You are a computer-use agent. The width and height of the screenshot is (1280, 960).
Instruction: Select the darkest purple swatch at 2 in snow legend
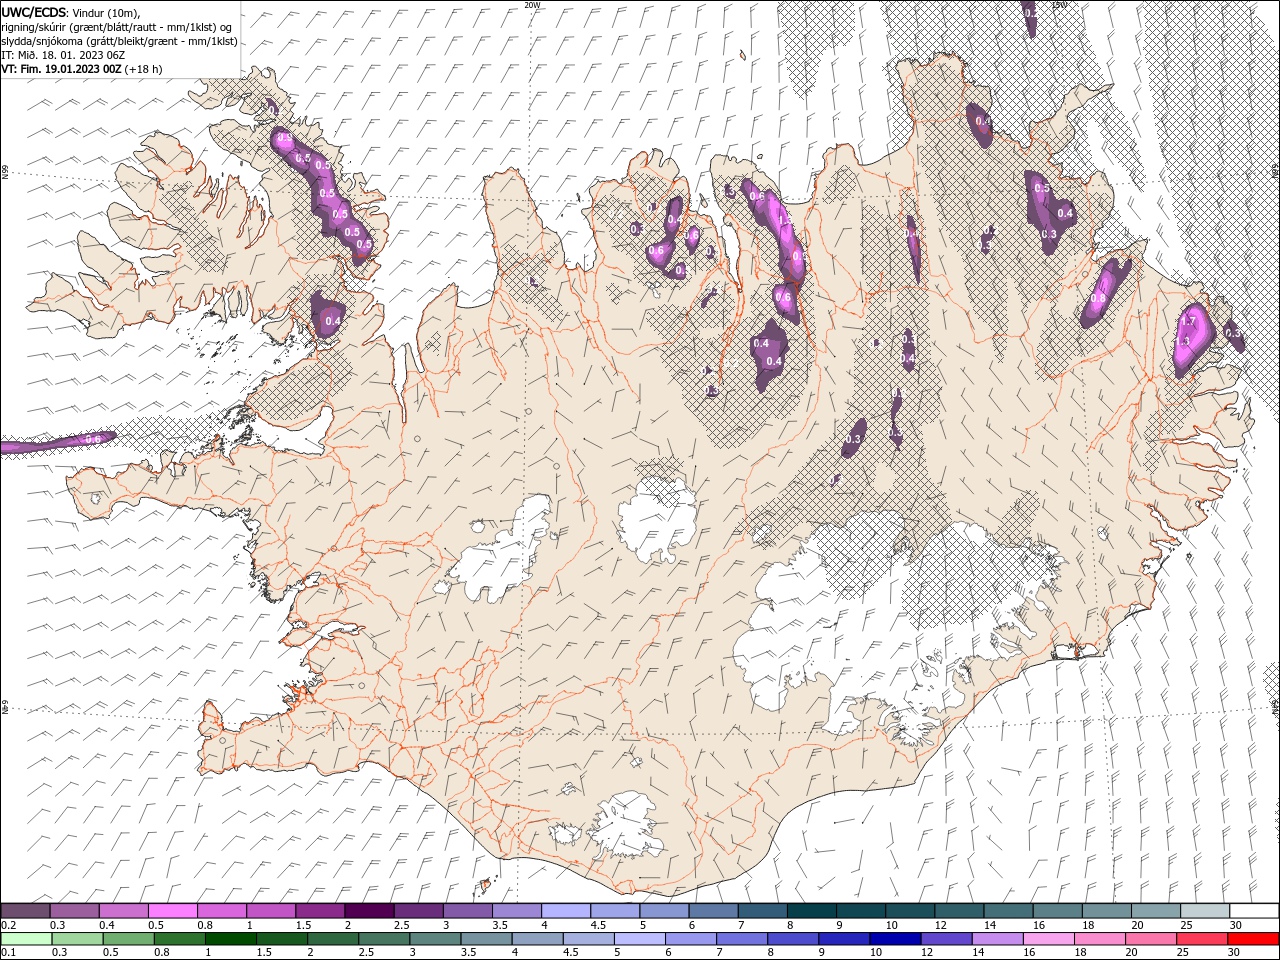[369, 911]
